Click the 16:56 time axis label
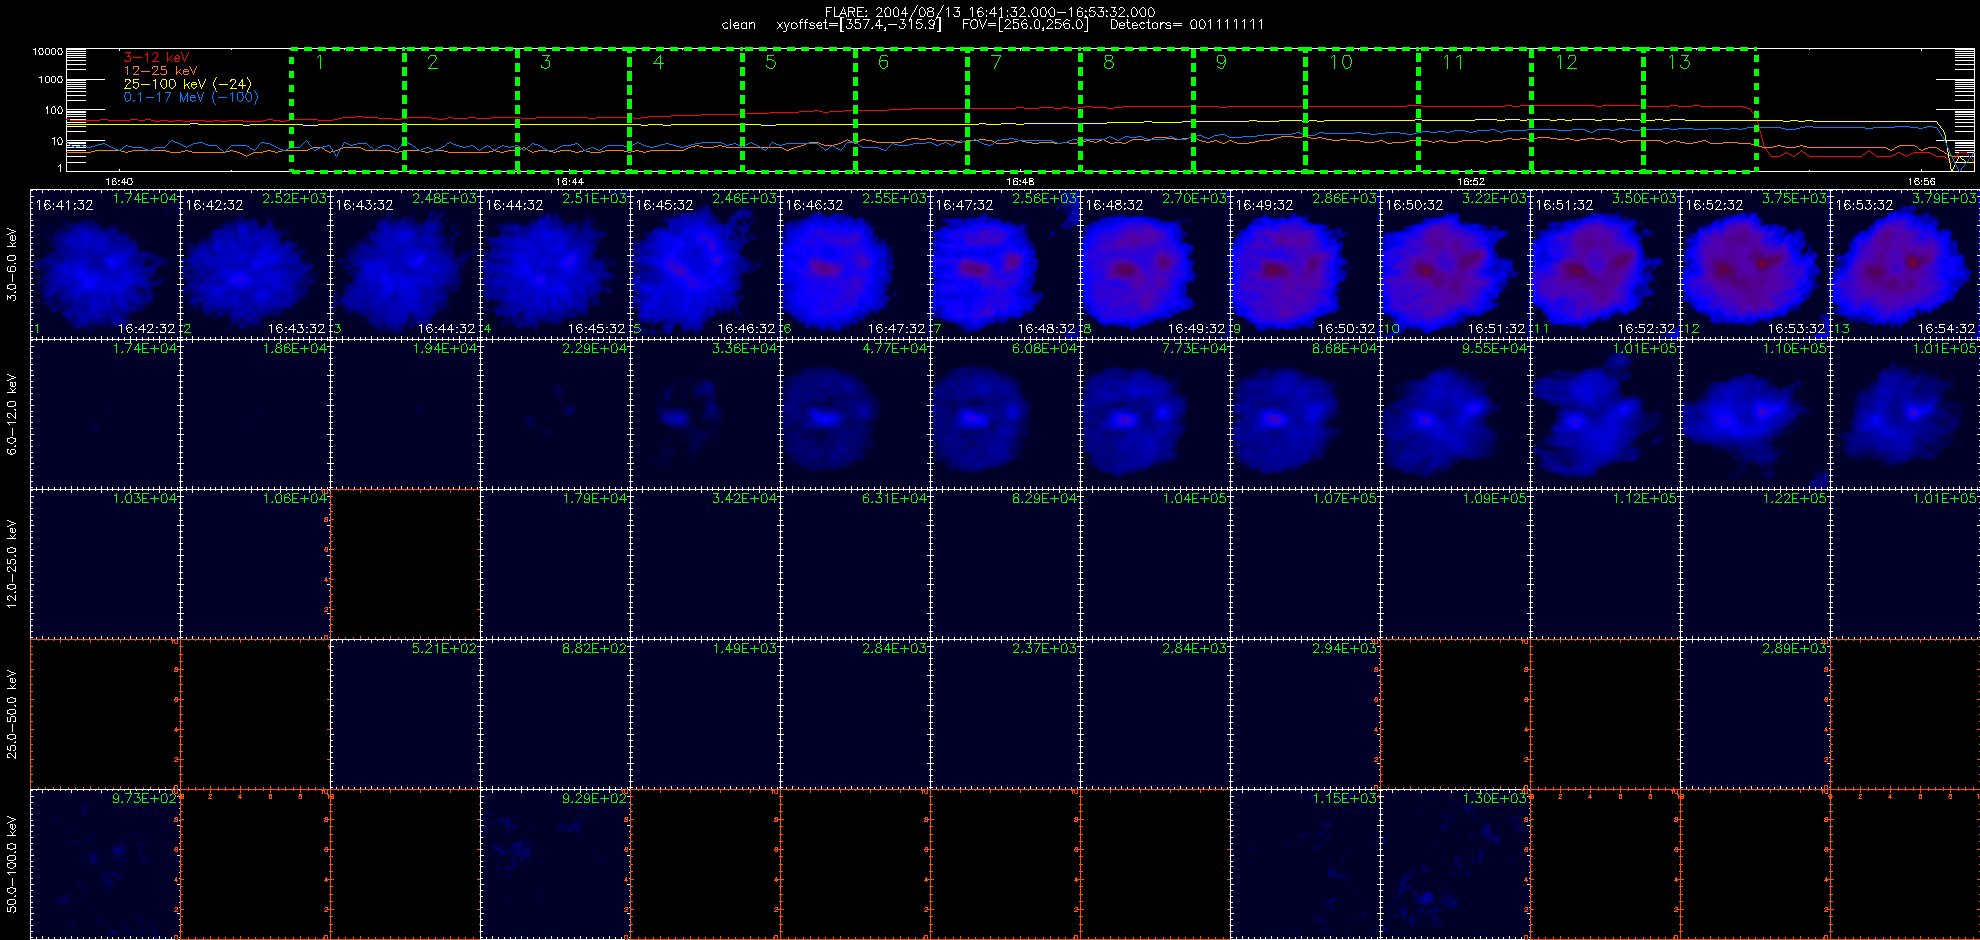The width and height of the screenshot is (1980, 940). click(1921, 182)
